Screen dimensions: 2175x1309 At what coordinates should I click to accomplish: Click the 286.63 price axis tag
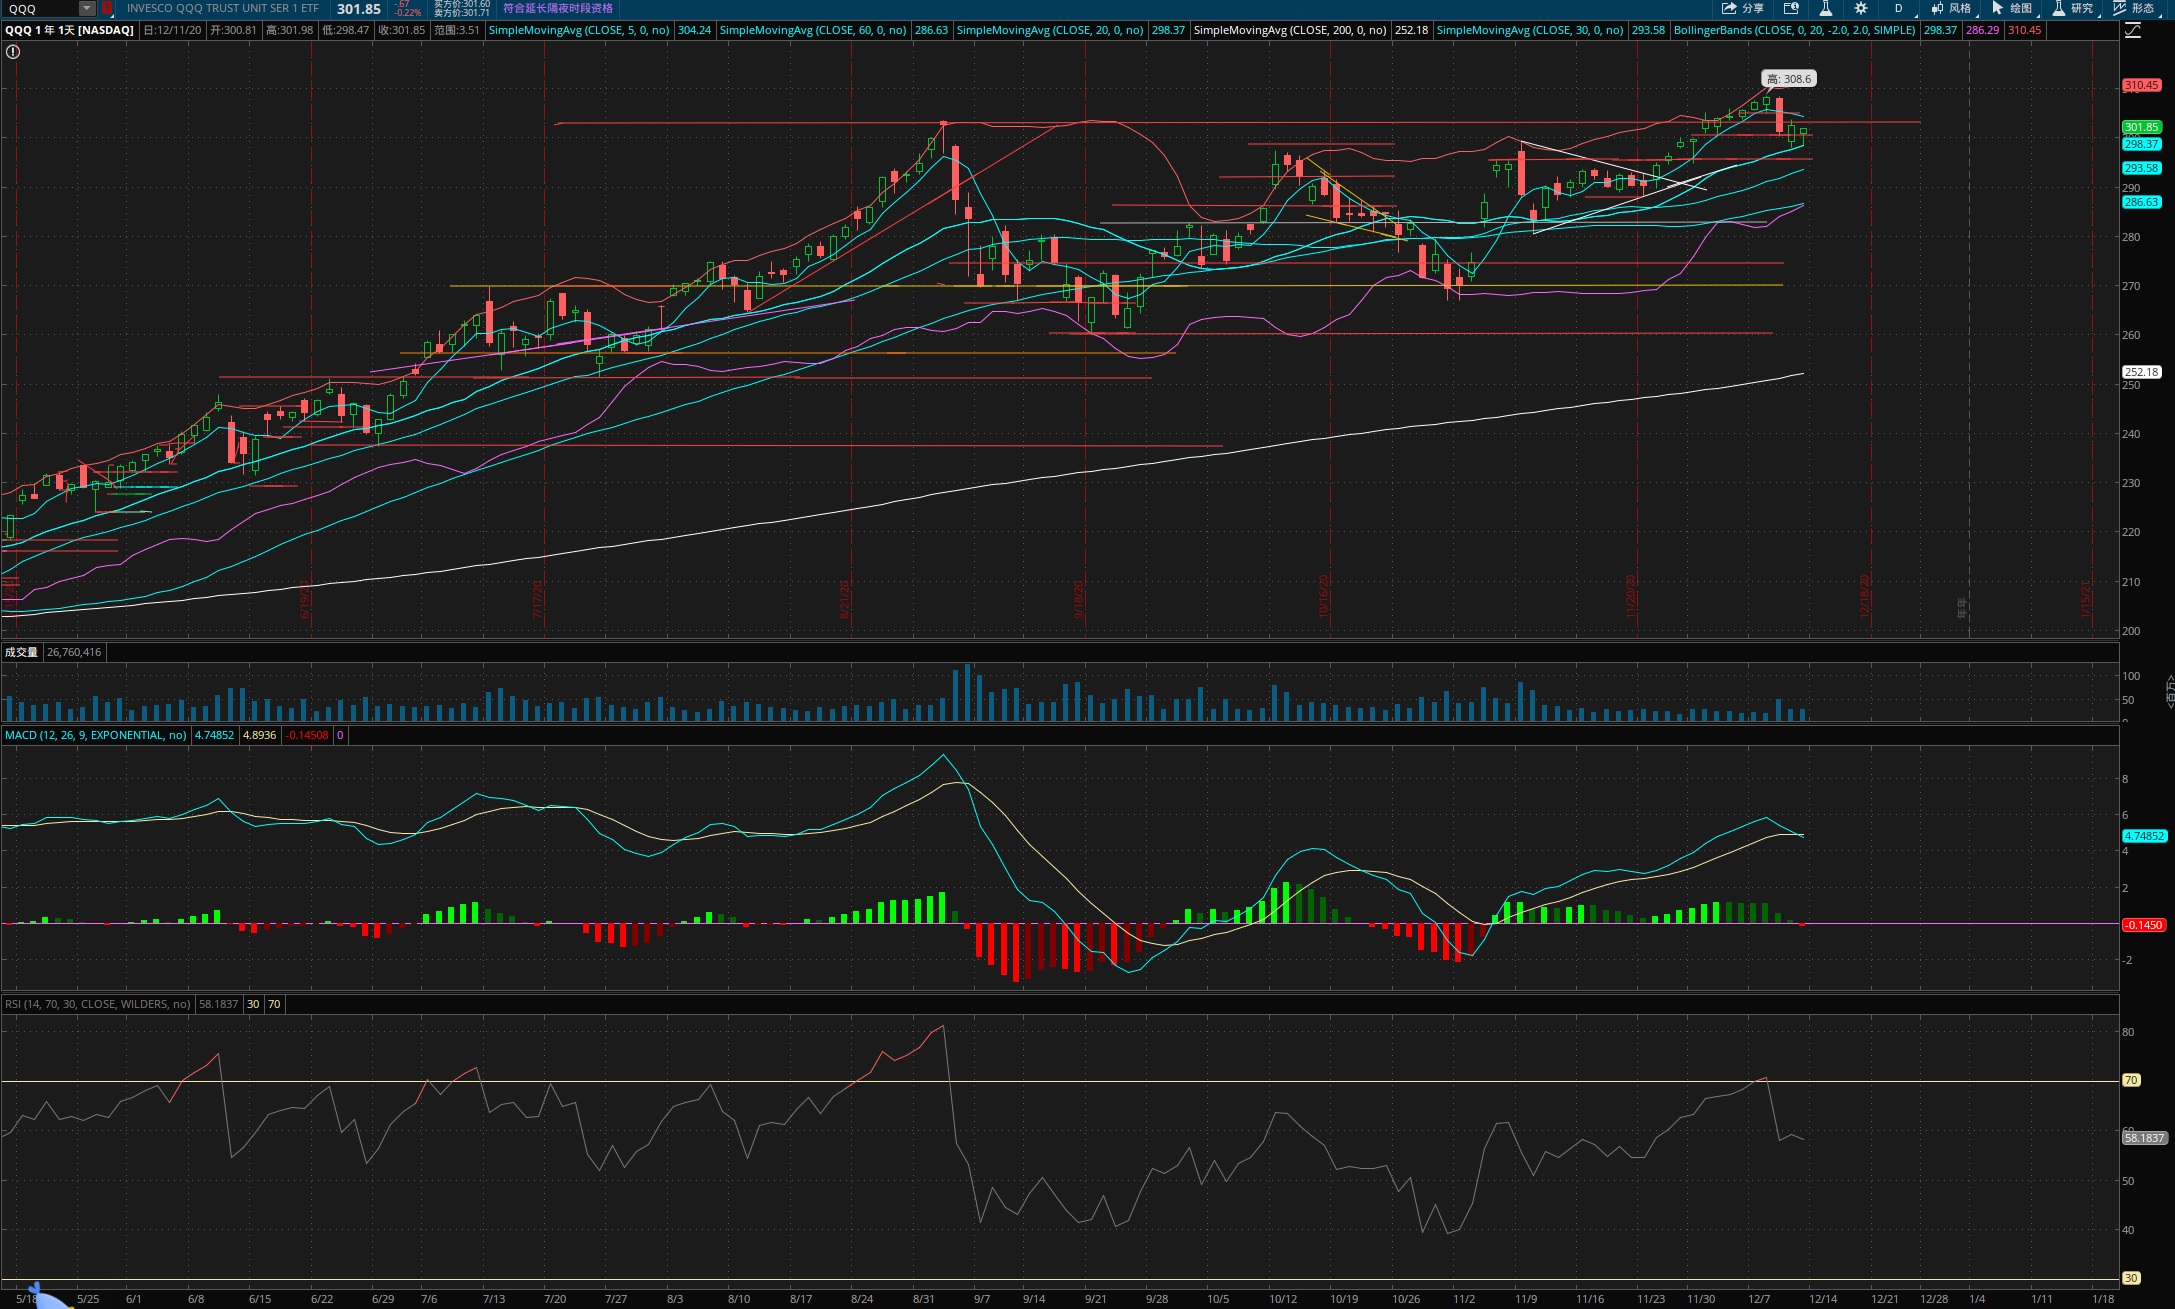pyautogui.click(x=2142, y=202)
